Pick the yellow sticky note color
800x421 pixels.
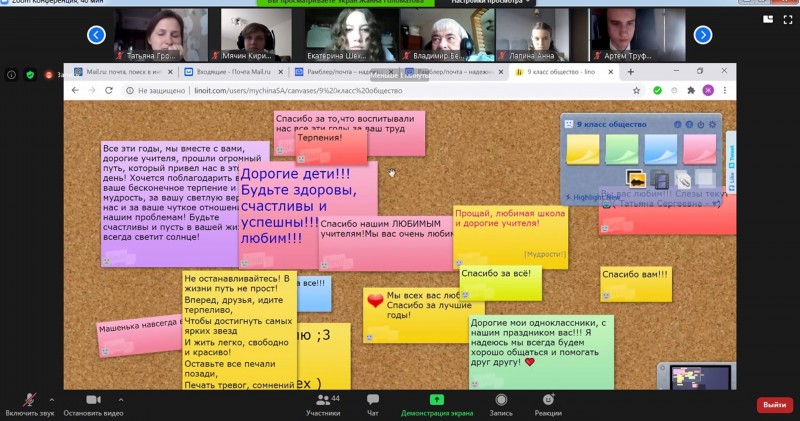click(x=582, y=149)
